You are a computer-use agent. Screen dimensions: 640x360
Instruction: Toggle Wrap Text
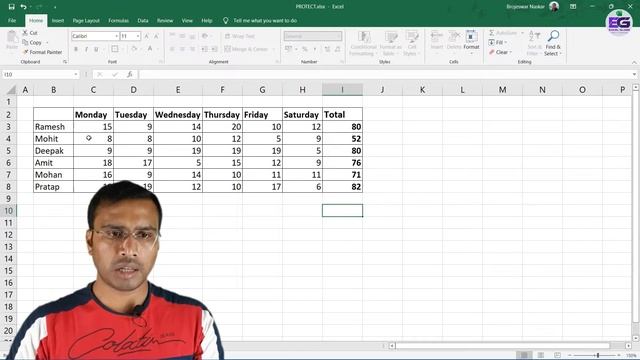point(240,36)
